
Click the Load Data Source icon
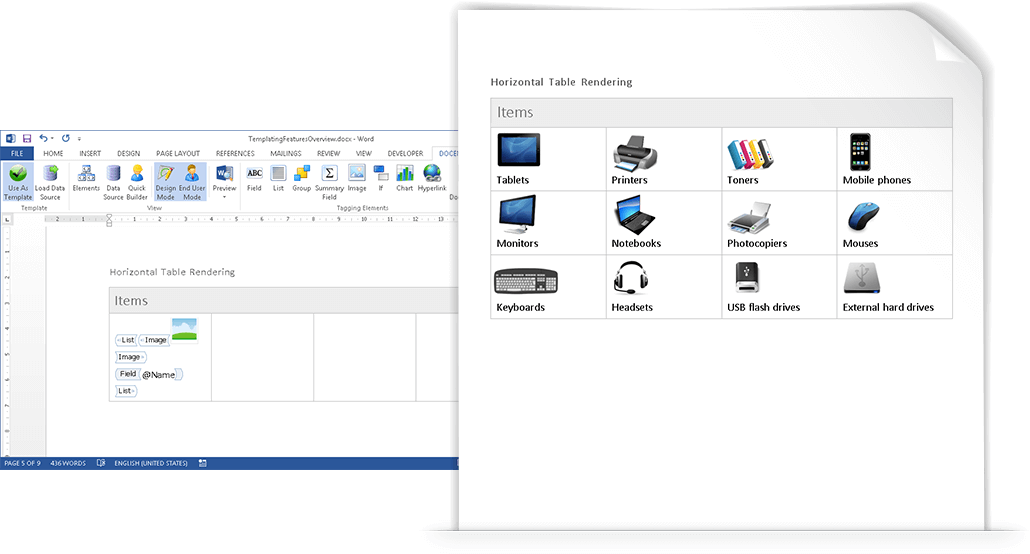pyautogui.click(x=50, y=182)
